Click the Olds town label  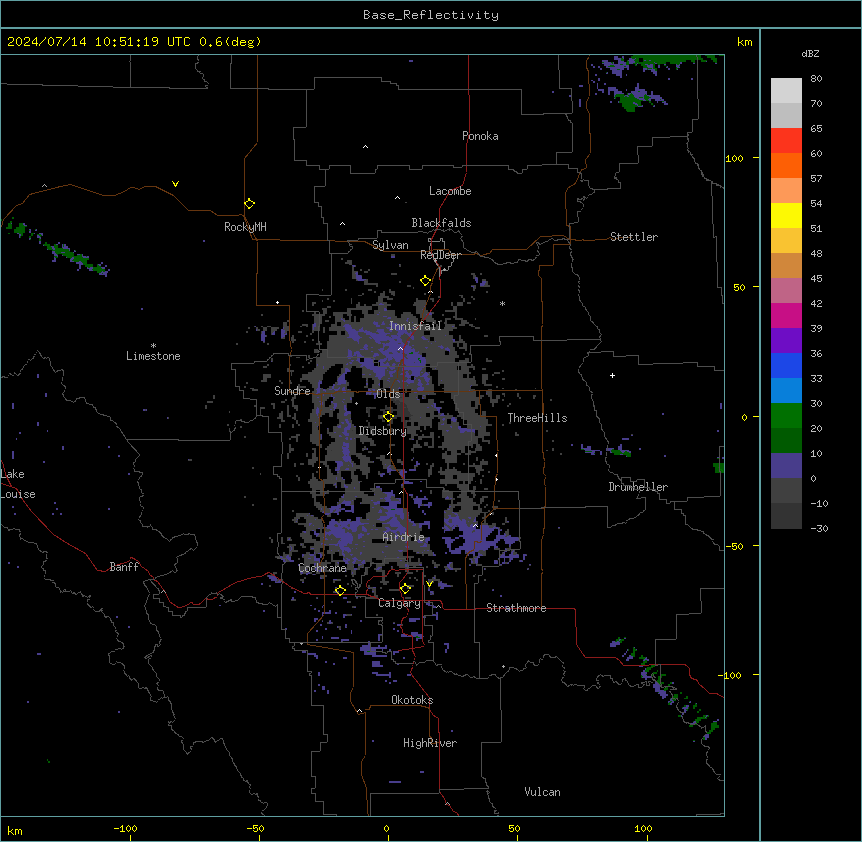tap(388, 394)
